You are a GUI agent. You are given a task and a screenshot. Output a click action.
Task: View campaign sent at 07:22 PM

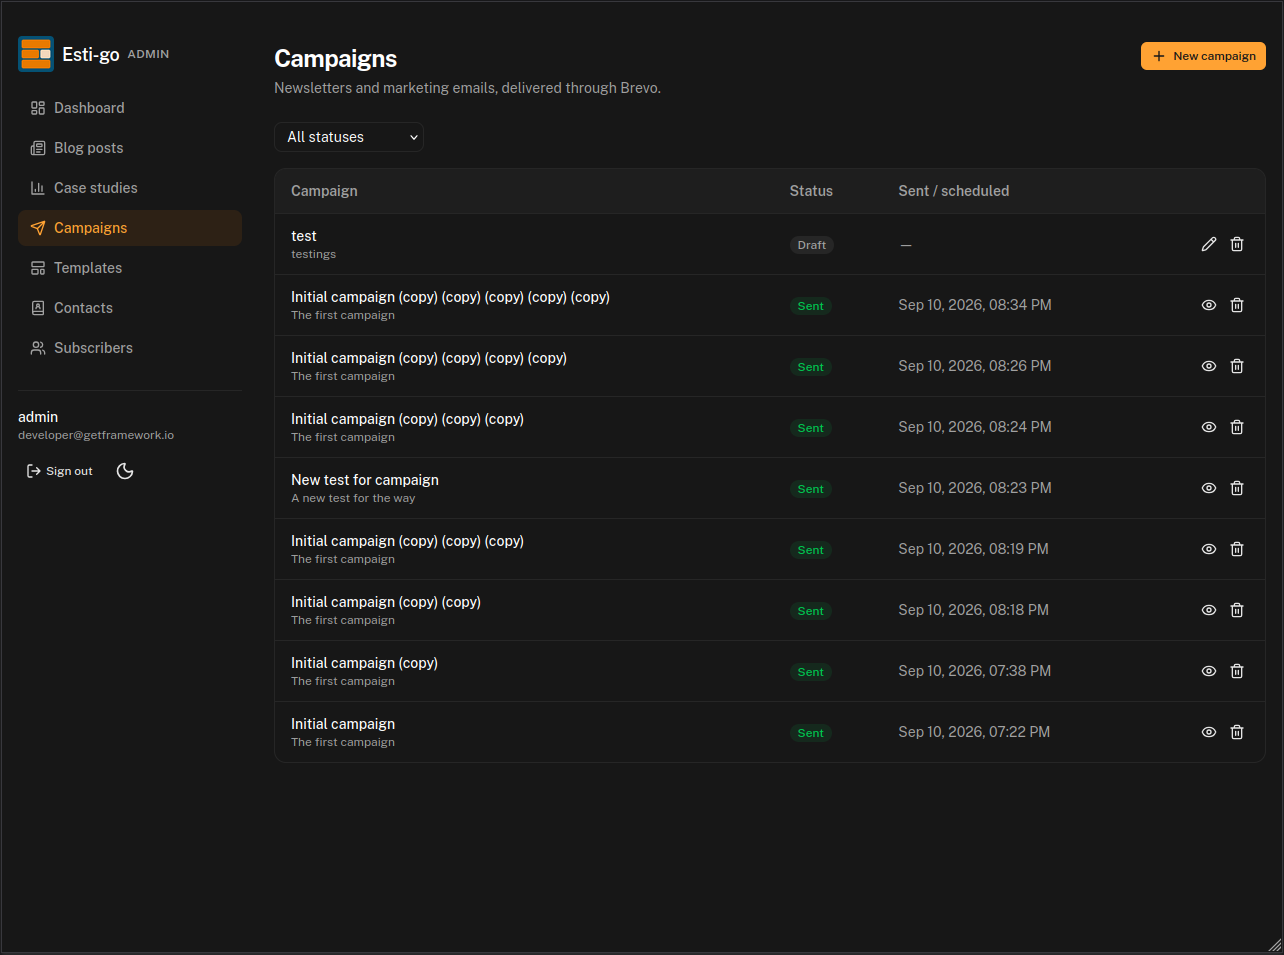1209,732
